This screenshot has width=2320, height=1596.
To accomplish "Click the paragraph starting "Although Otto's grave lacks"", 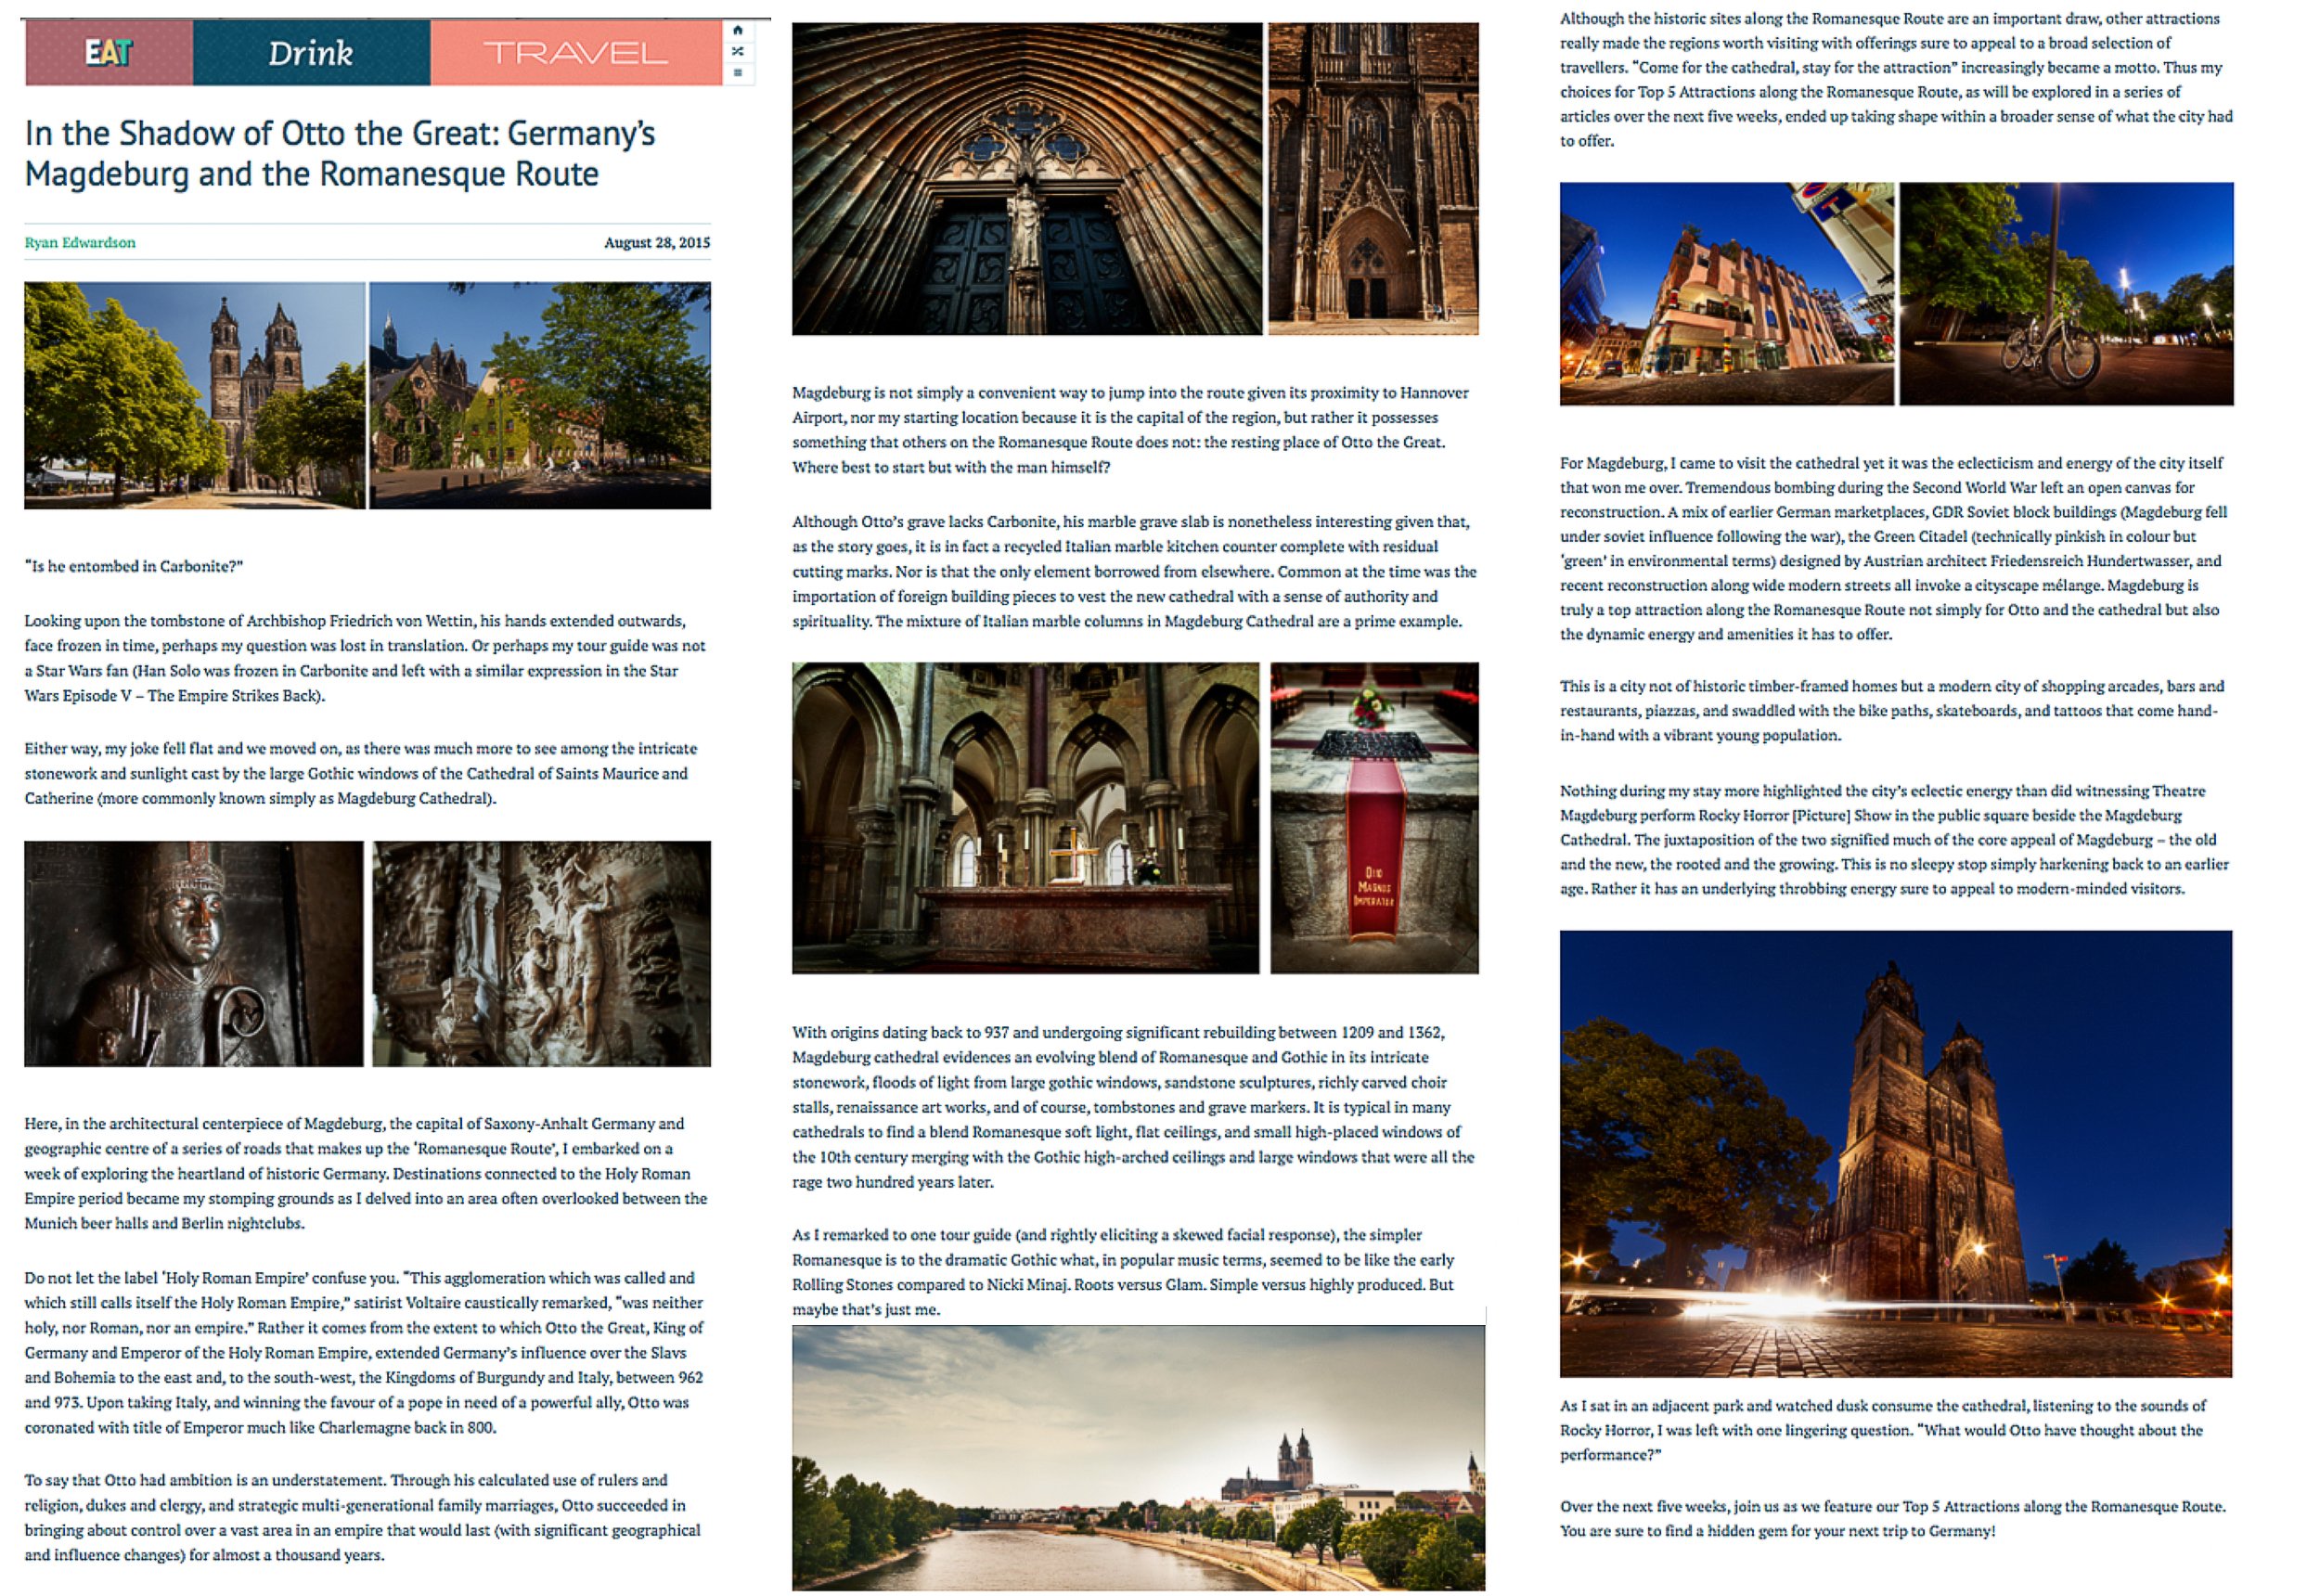I will click(1135, 571).
